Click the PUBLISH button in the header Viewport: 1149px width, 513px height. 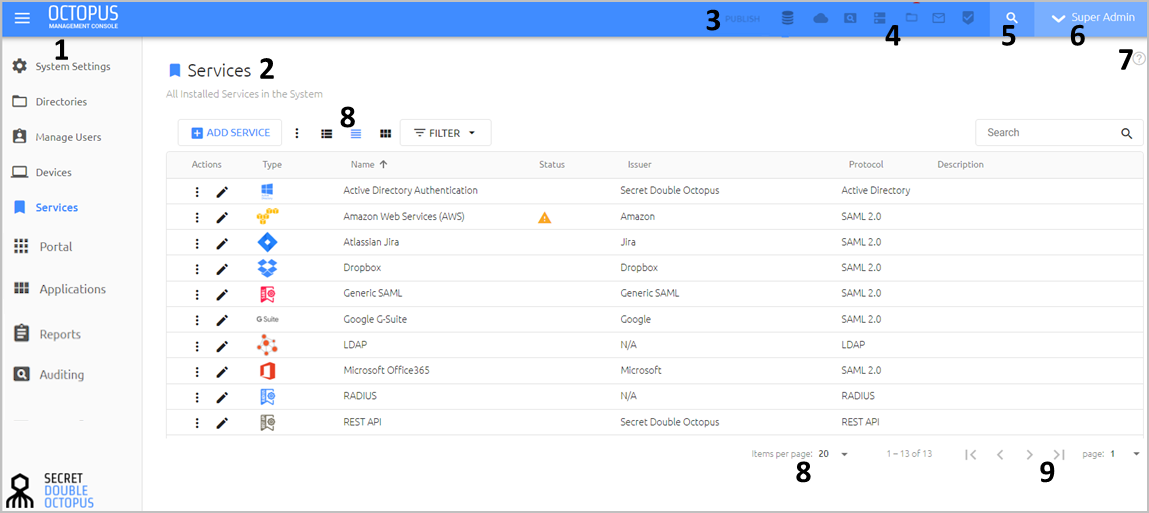742,19
